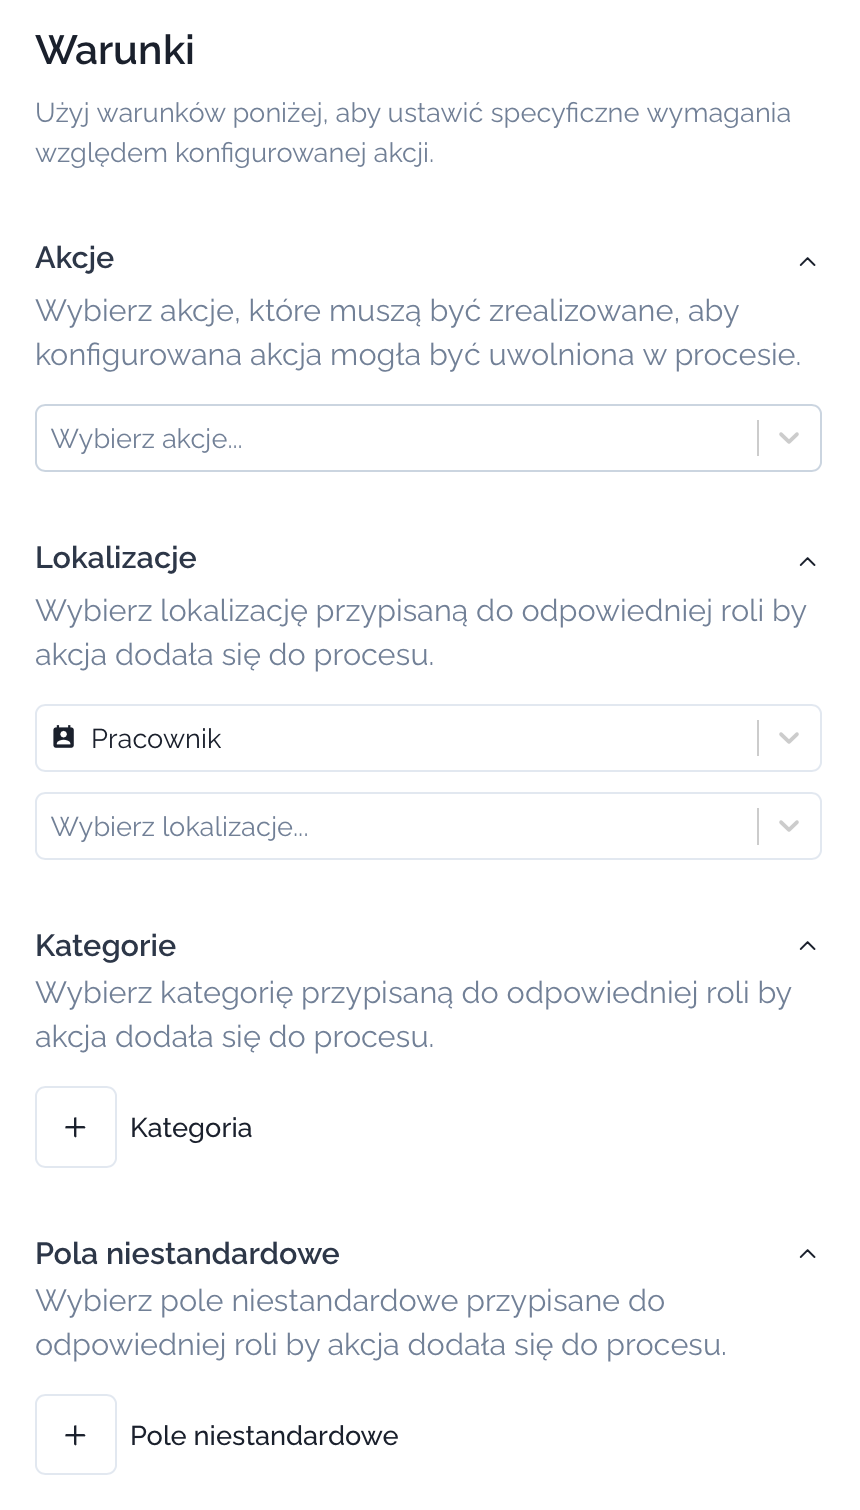Click the plus icon for Pole niestandardowe
The image size is (860, 1510).
[x=76, y=1435]
